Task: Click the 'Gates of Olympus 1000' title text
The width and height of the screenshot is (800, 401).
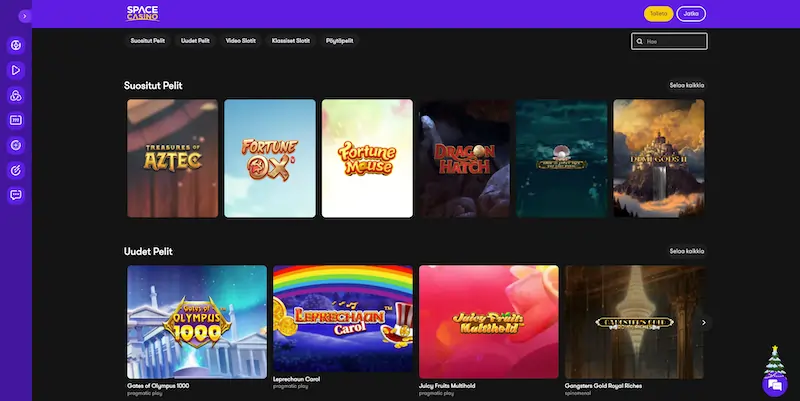Action: pos(158,386)
